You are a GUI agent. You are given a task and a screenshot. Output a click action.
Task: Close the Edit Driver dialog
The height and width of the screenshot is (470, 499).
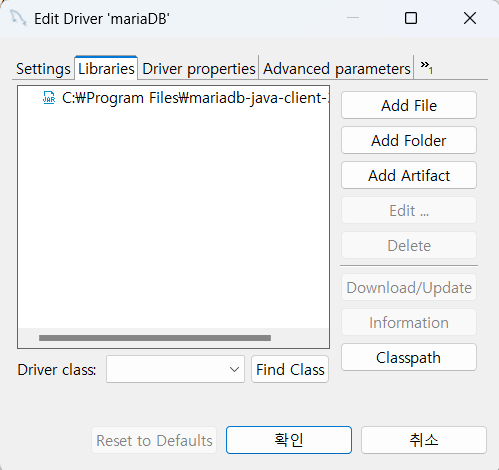[470, 18]
